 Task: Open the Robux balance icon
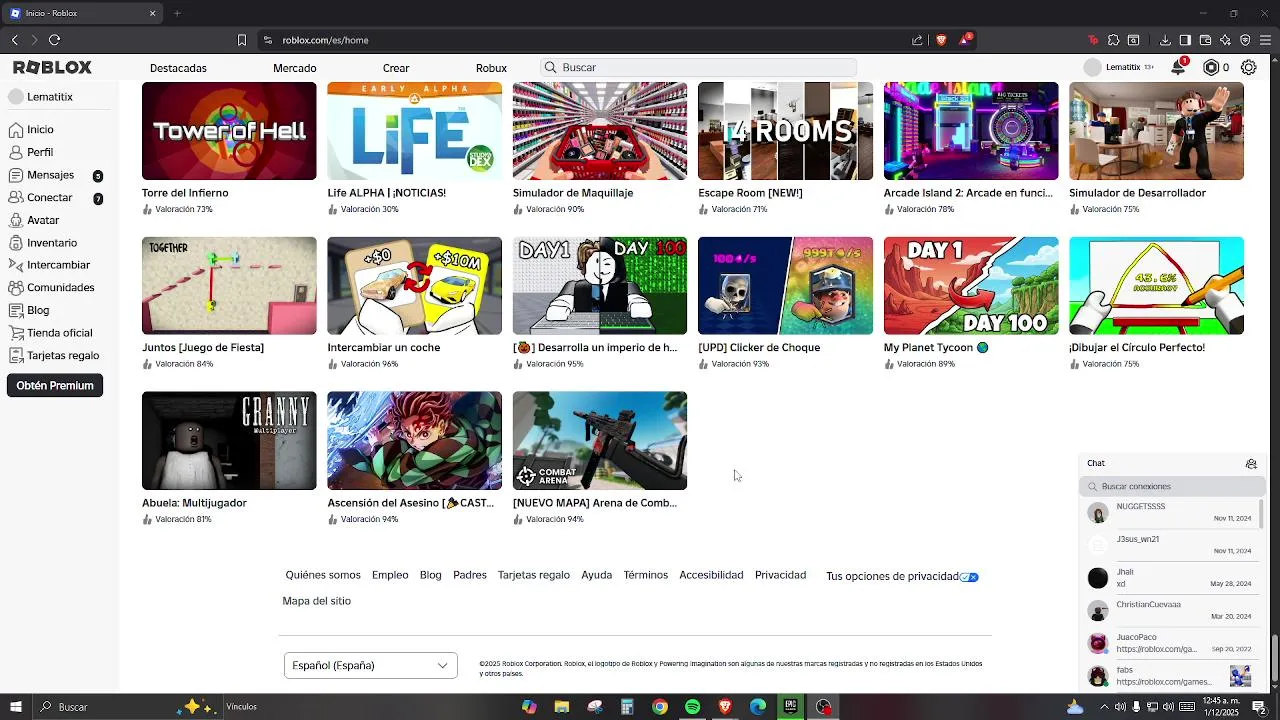pos(1211,67)
